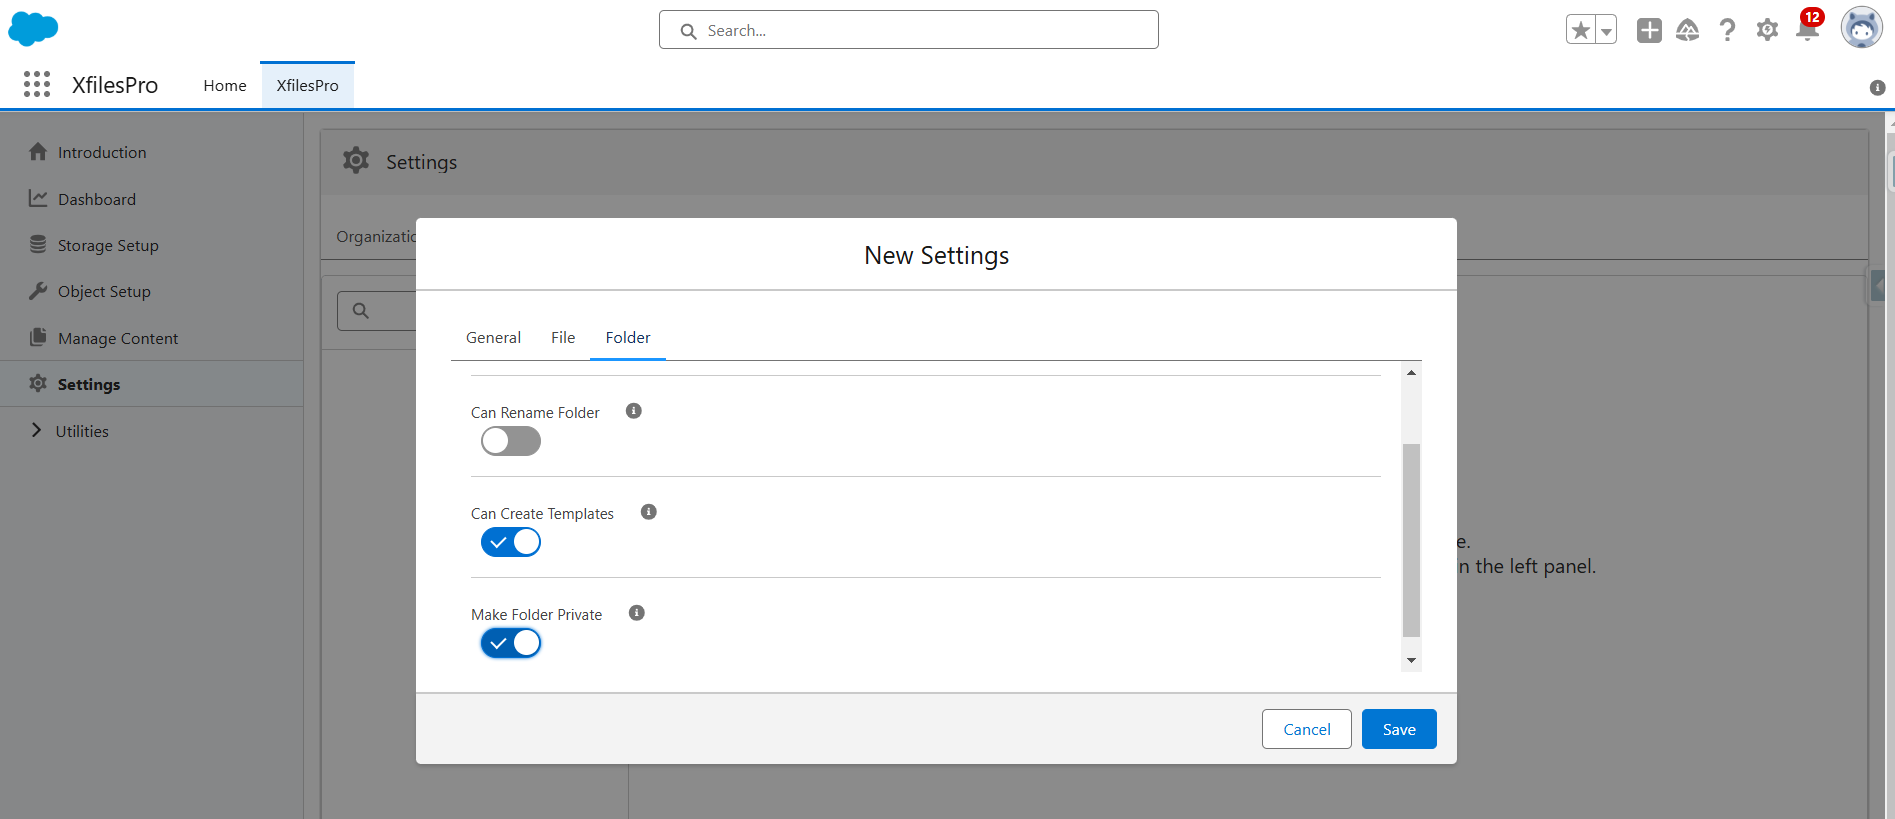This screenshot has width=1895, height=819.
Task: Turn off the Make Folder Private toggle
Action: 511,643
